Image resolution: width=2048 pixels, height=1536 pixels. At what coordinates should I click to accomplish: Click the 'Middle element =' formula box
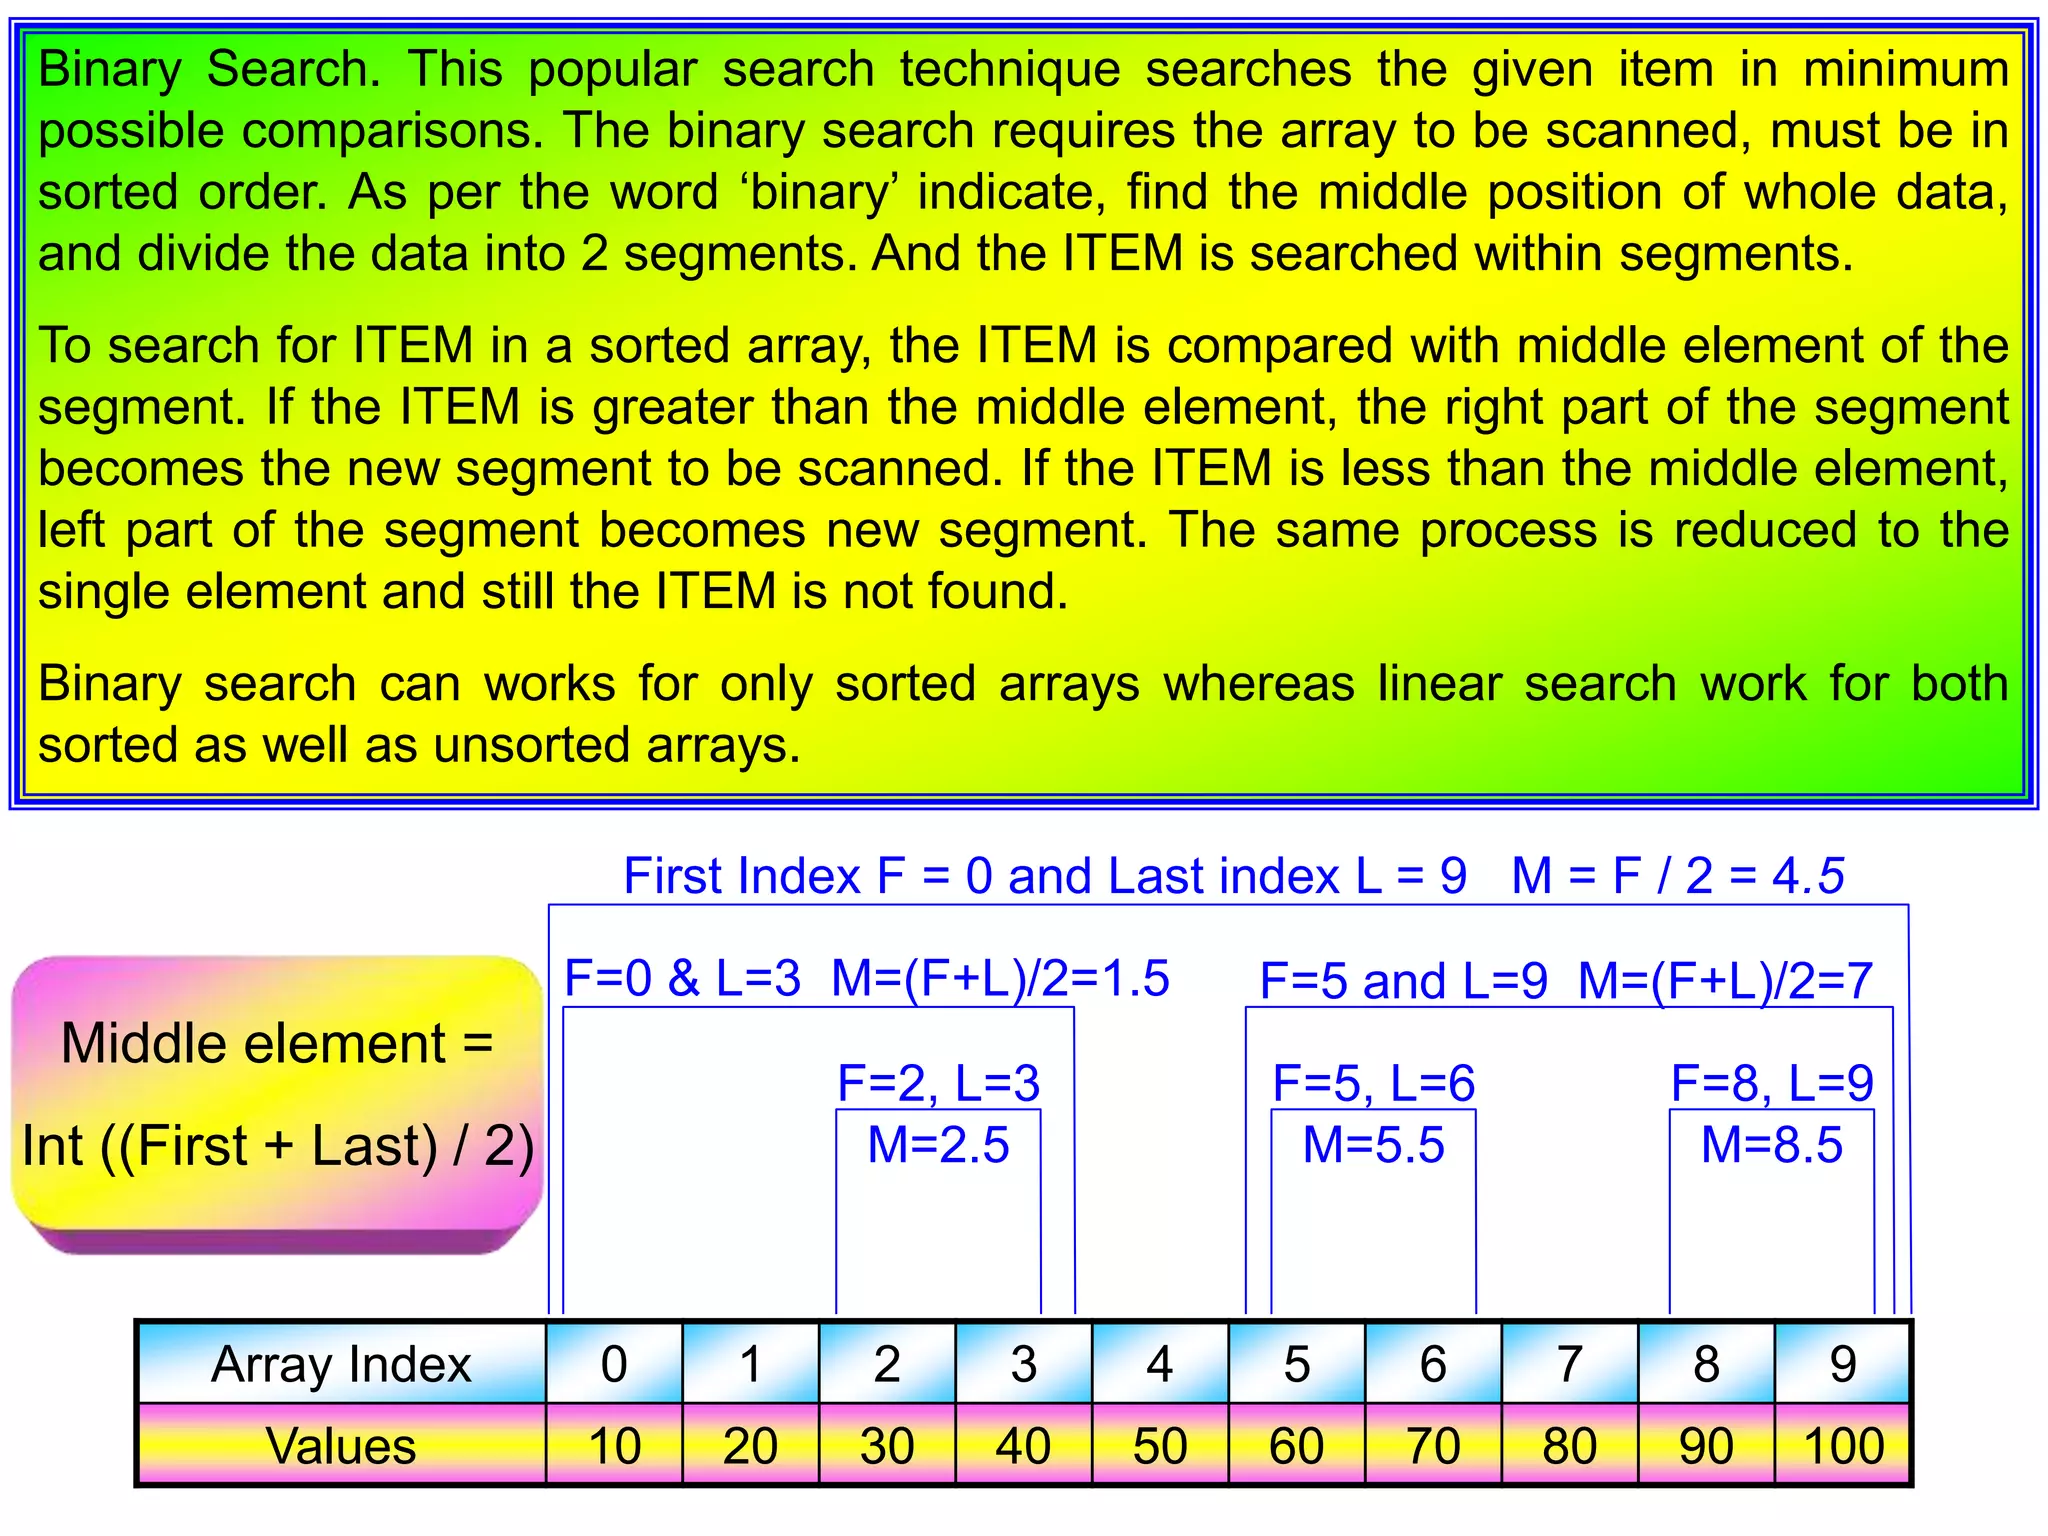point(277,1104)
